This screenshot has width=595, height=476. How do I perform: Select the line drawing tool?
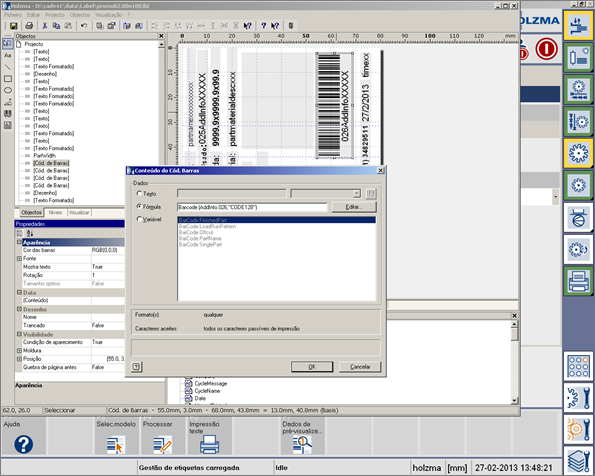click(7, 67)
